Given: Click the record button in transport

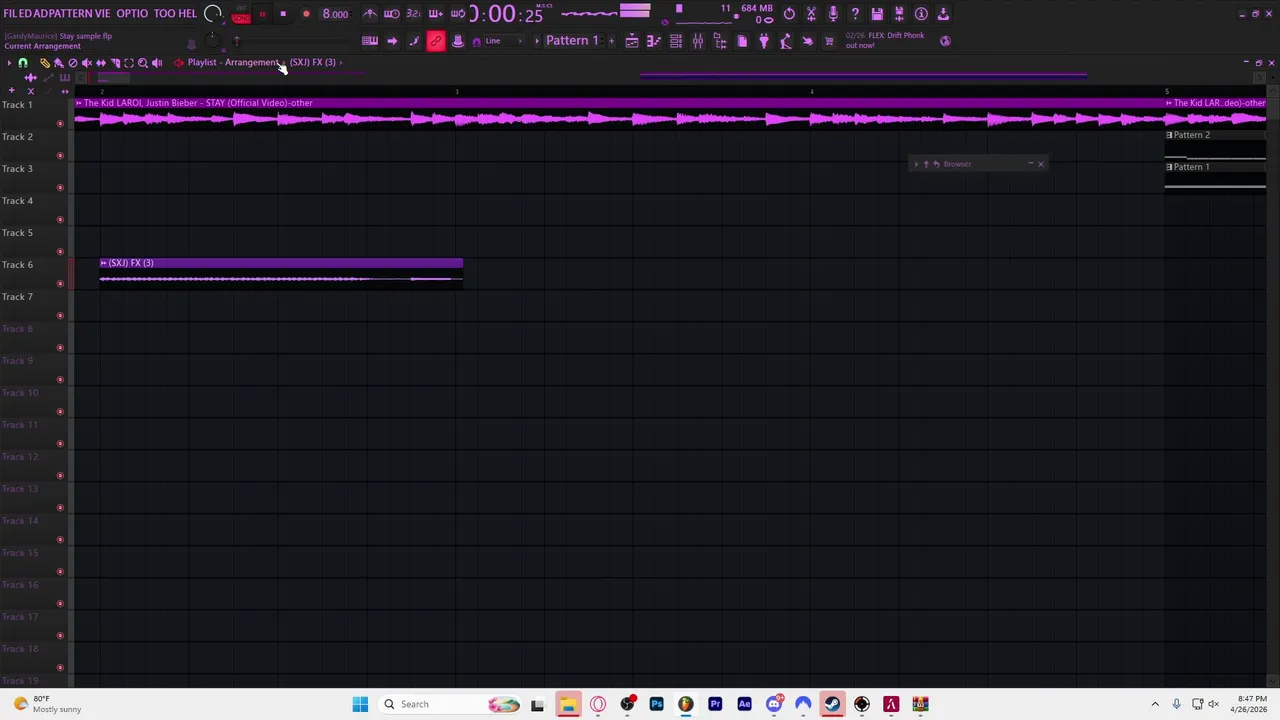Looking at the screenshot, I should pos(306,14).
